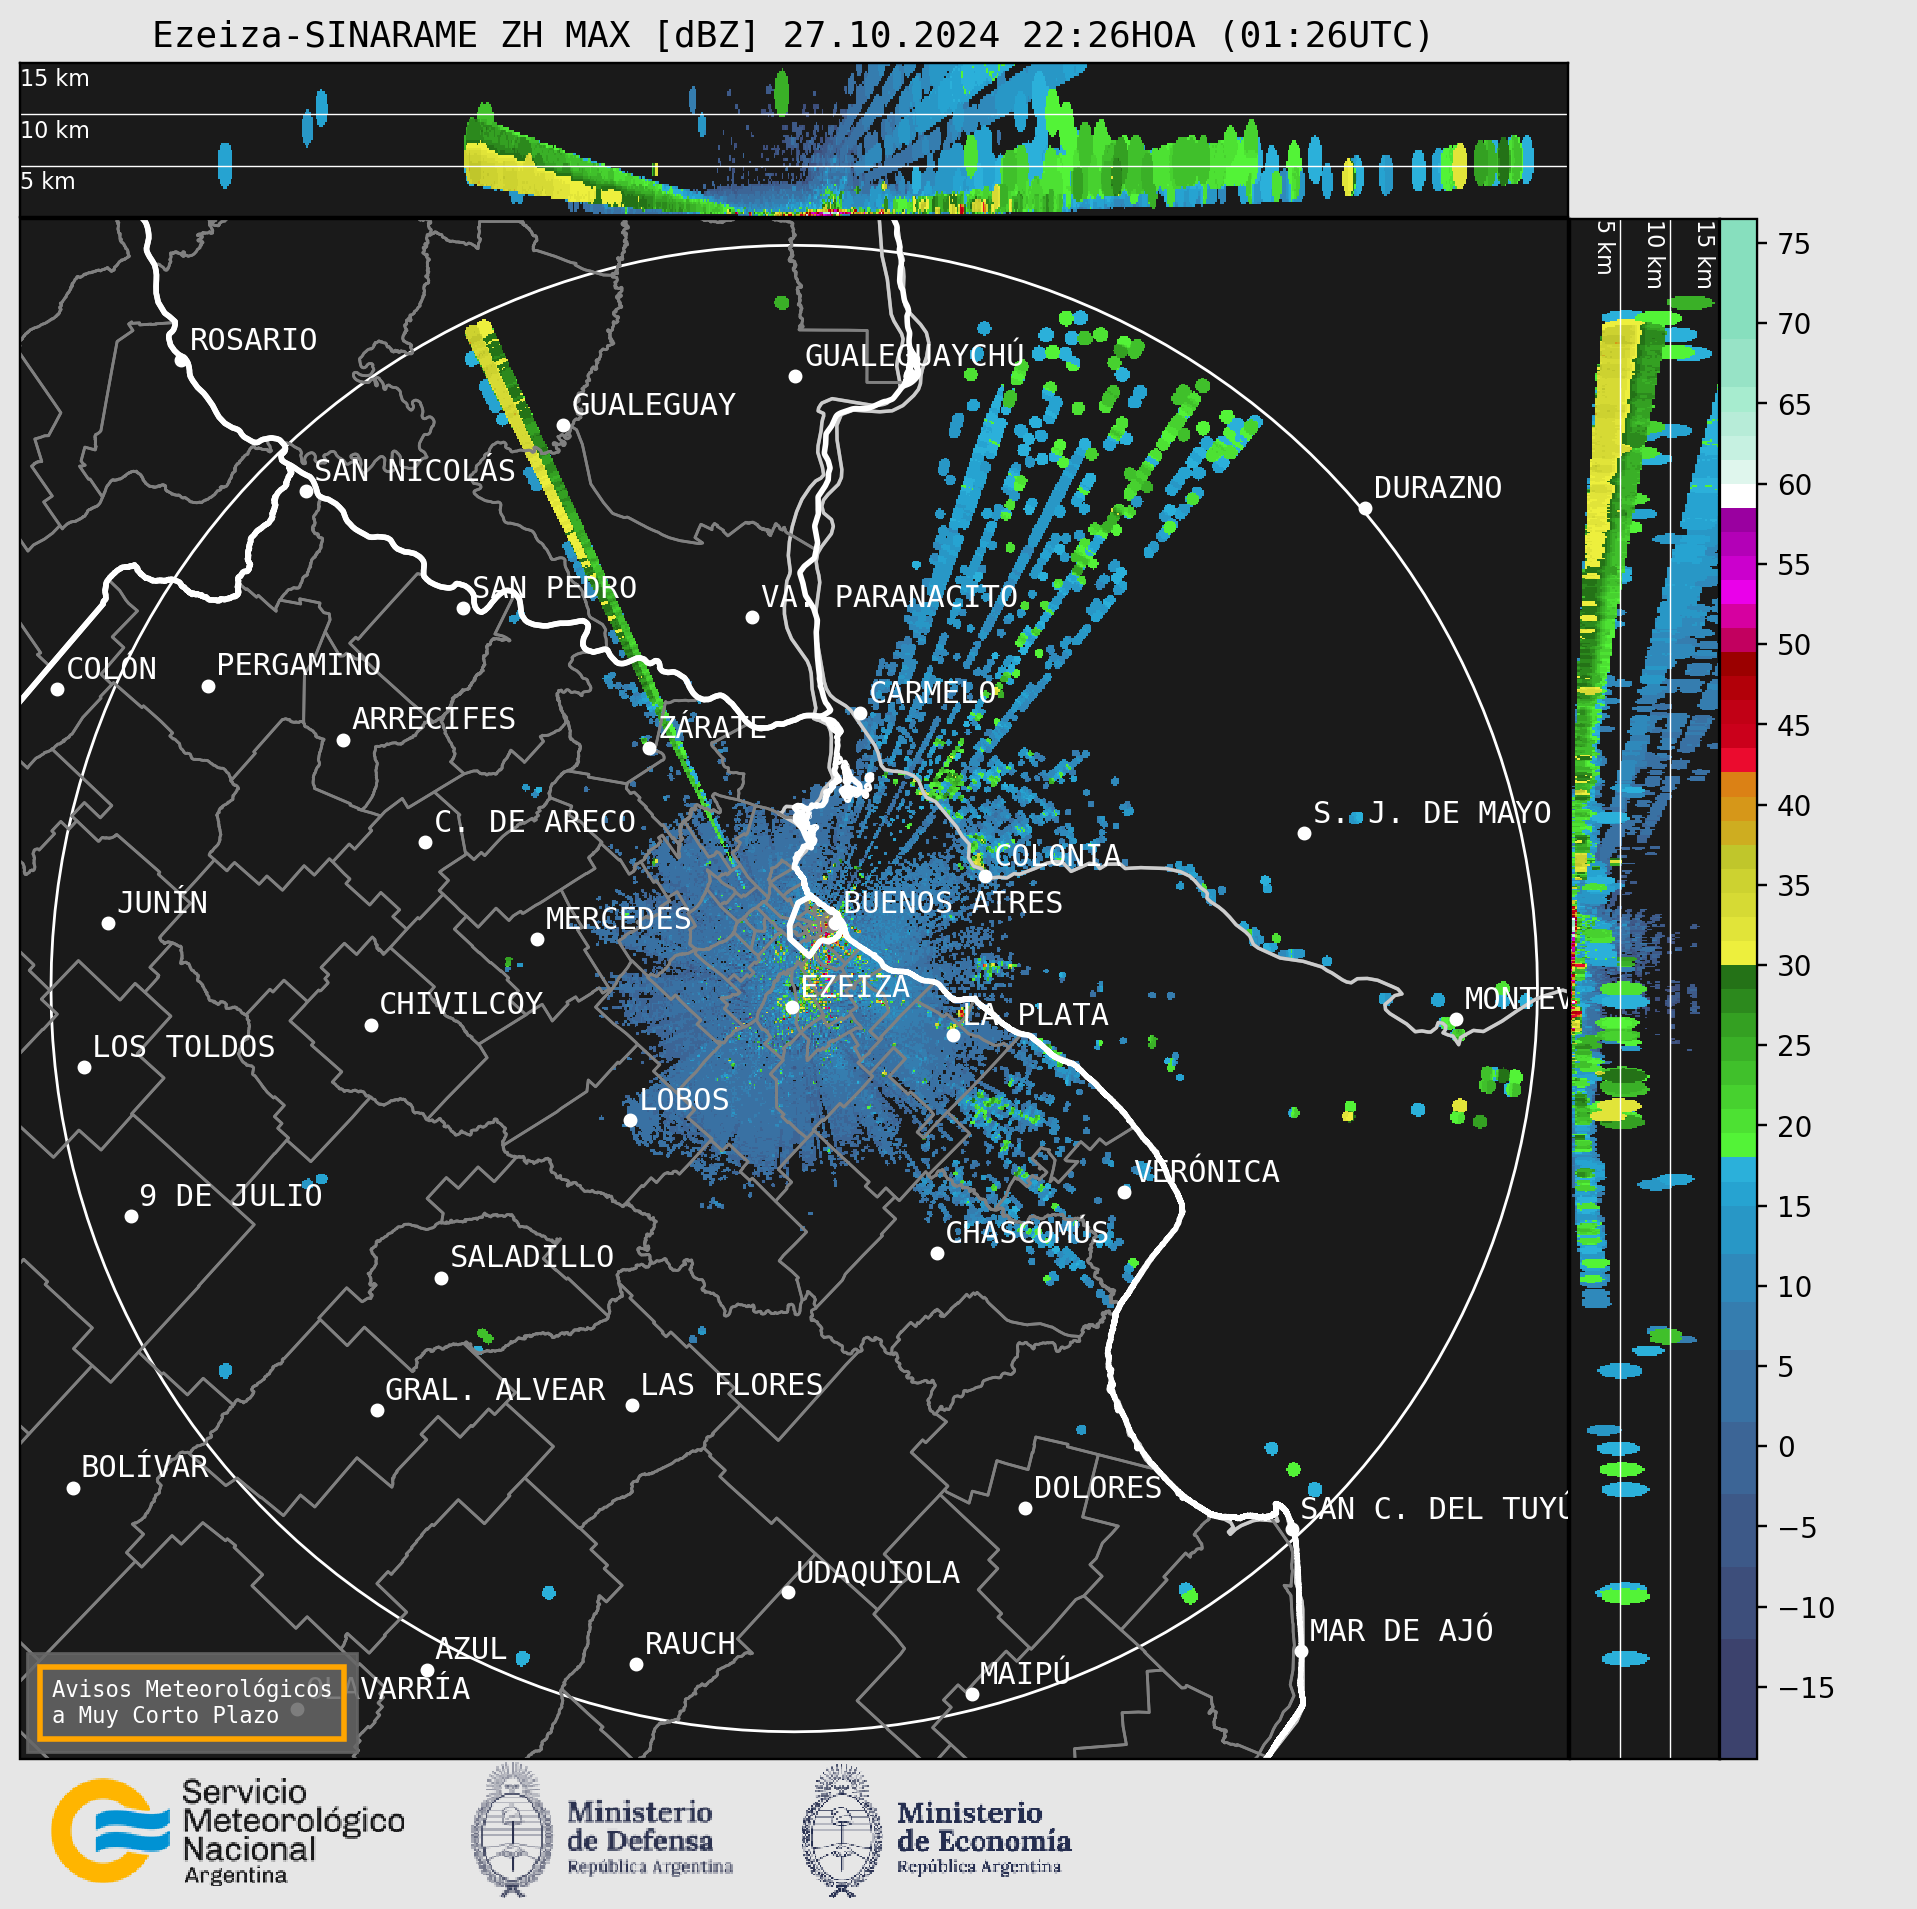Click the white dot marking Ezeiza
The height and width of the screenshot is (1909, 1917).
tap(792, 1008)
